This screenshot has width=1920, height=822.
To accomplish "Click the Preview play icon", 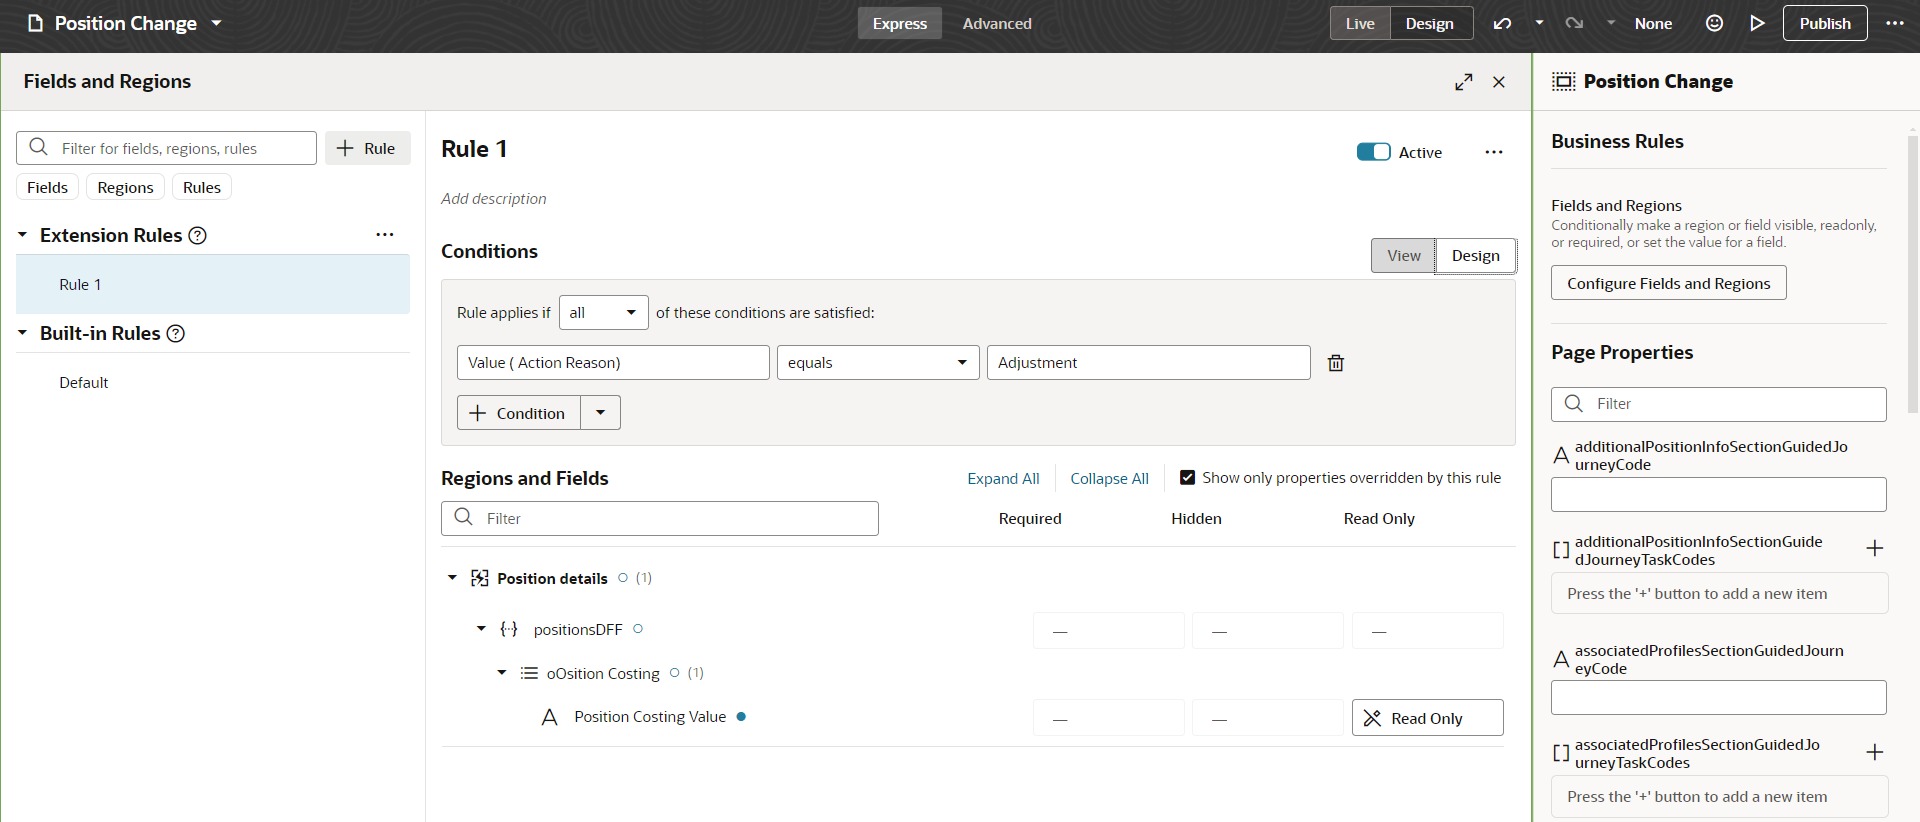I will click(x=1757, y=23).
